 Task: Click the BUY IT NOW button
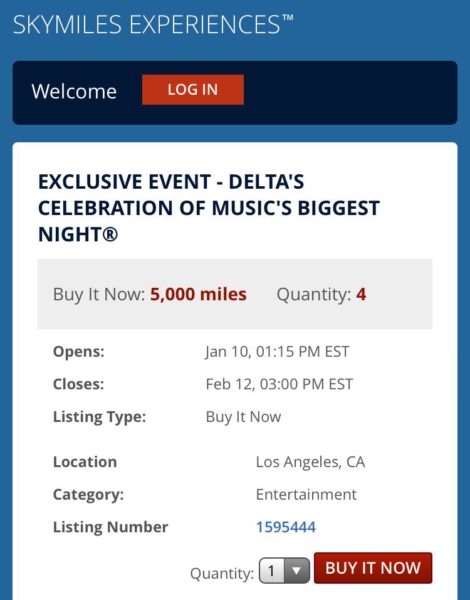click(373, 568)
